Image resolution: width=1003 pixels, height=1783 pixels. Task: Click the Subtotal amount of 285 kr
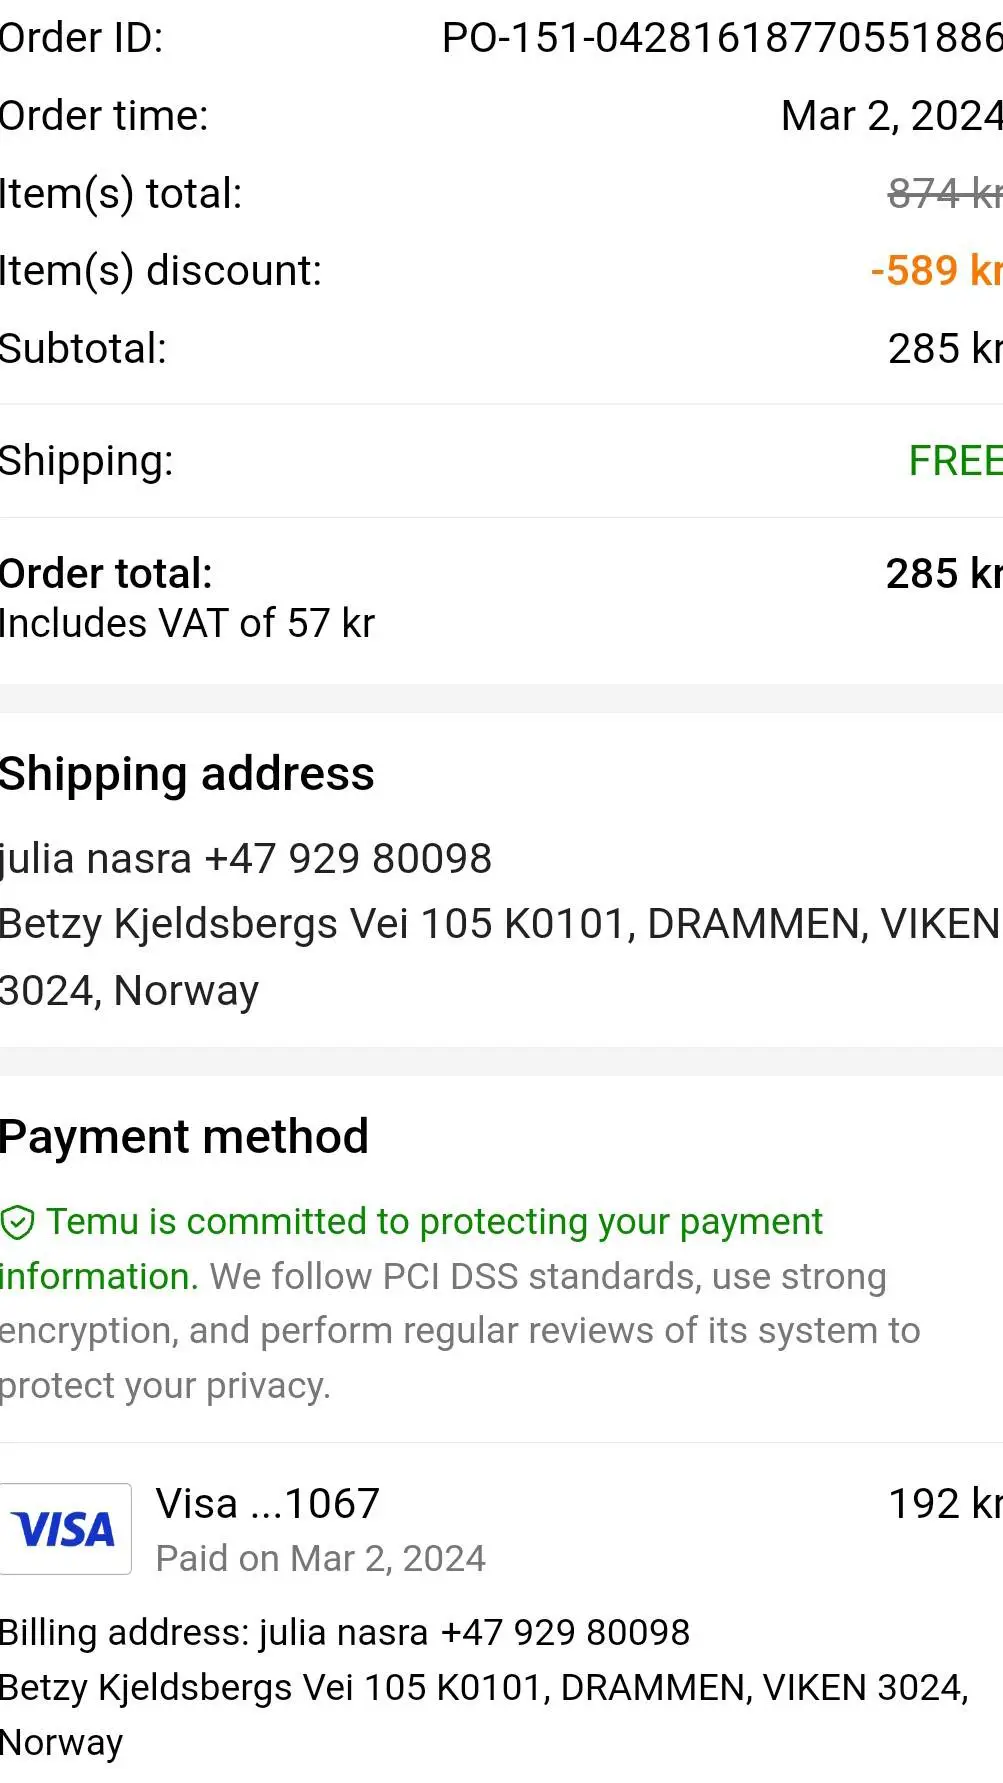(x=944, y=349)
